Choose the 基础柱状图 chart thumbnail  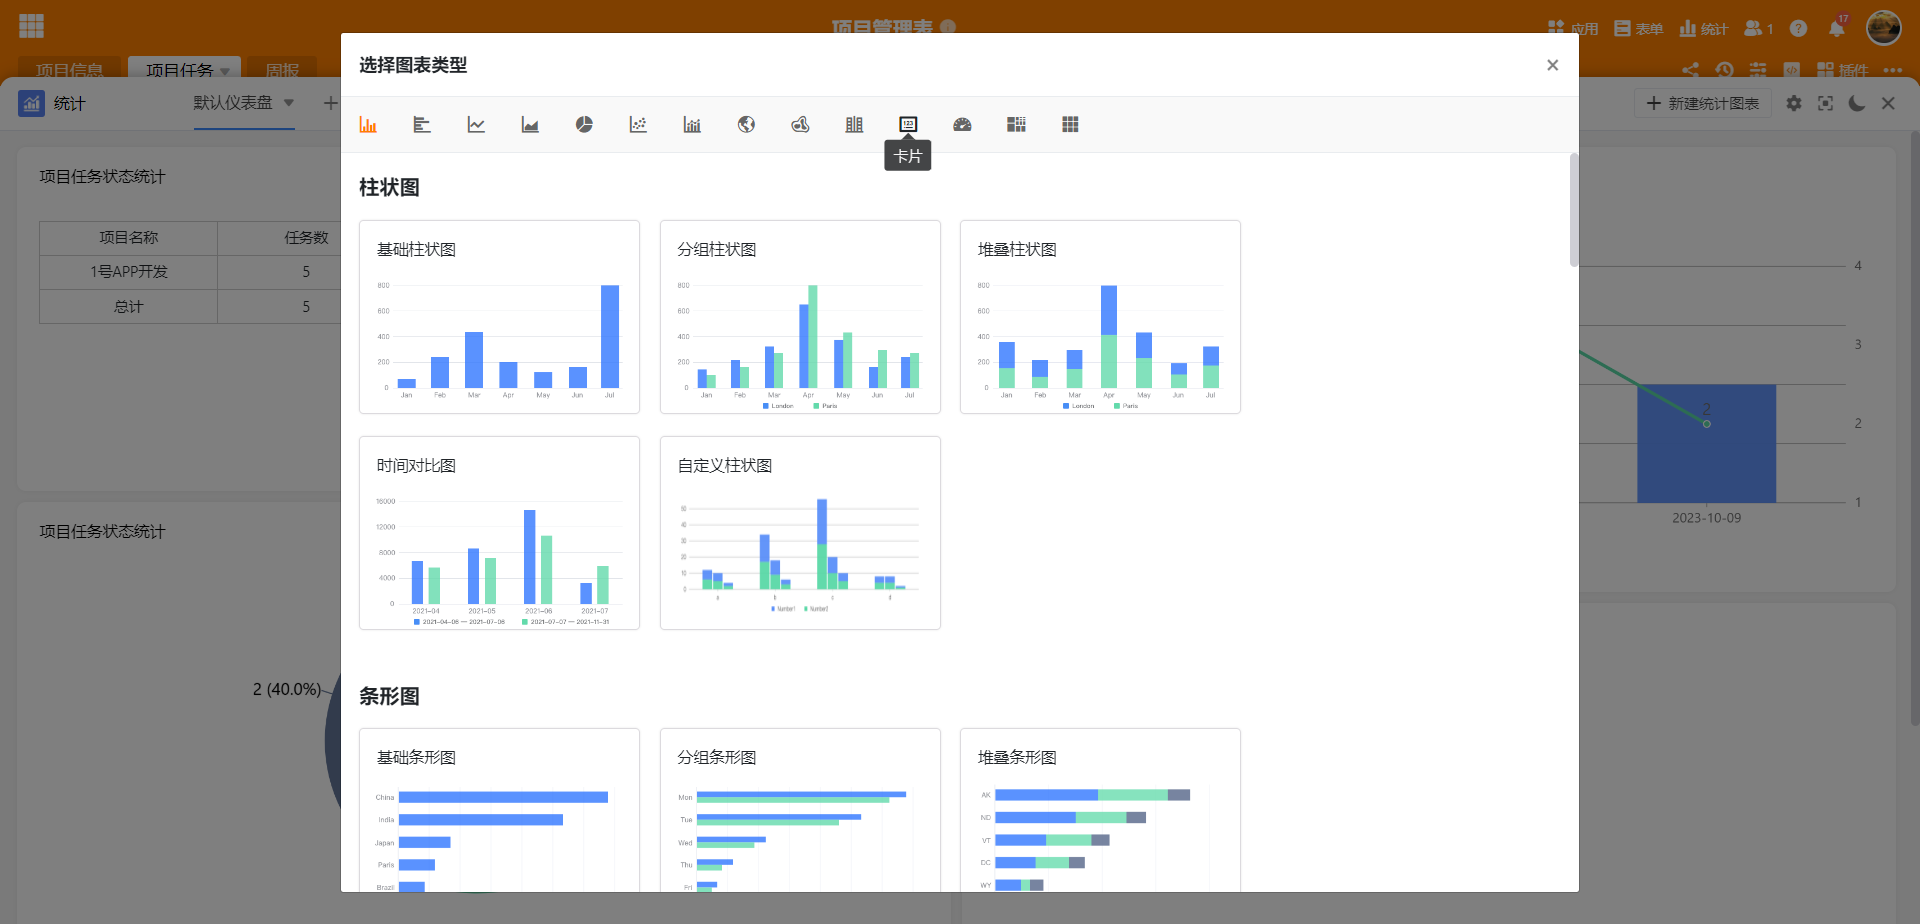click(499, 317)
